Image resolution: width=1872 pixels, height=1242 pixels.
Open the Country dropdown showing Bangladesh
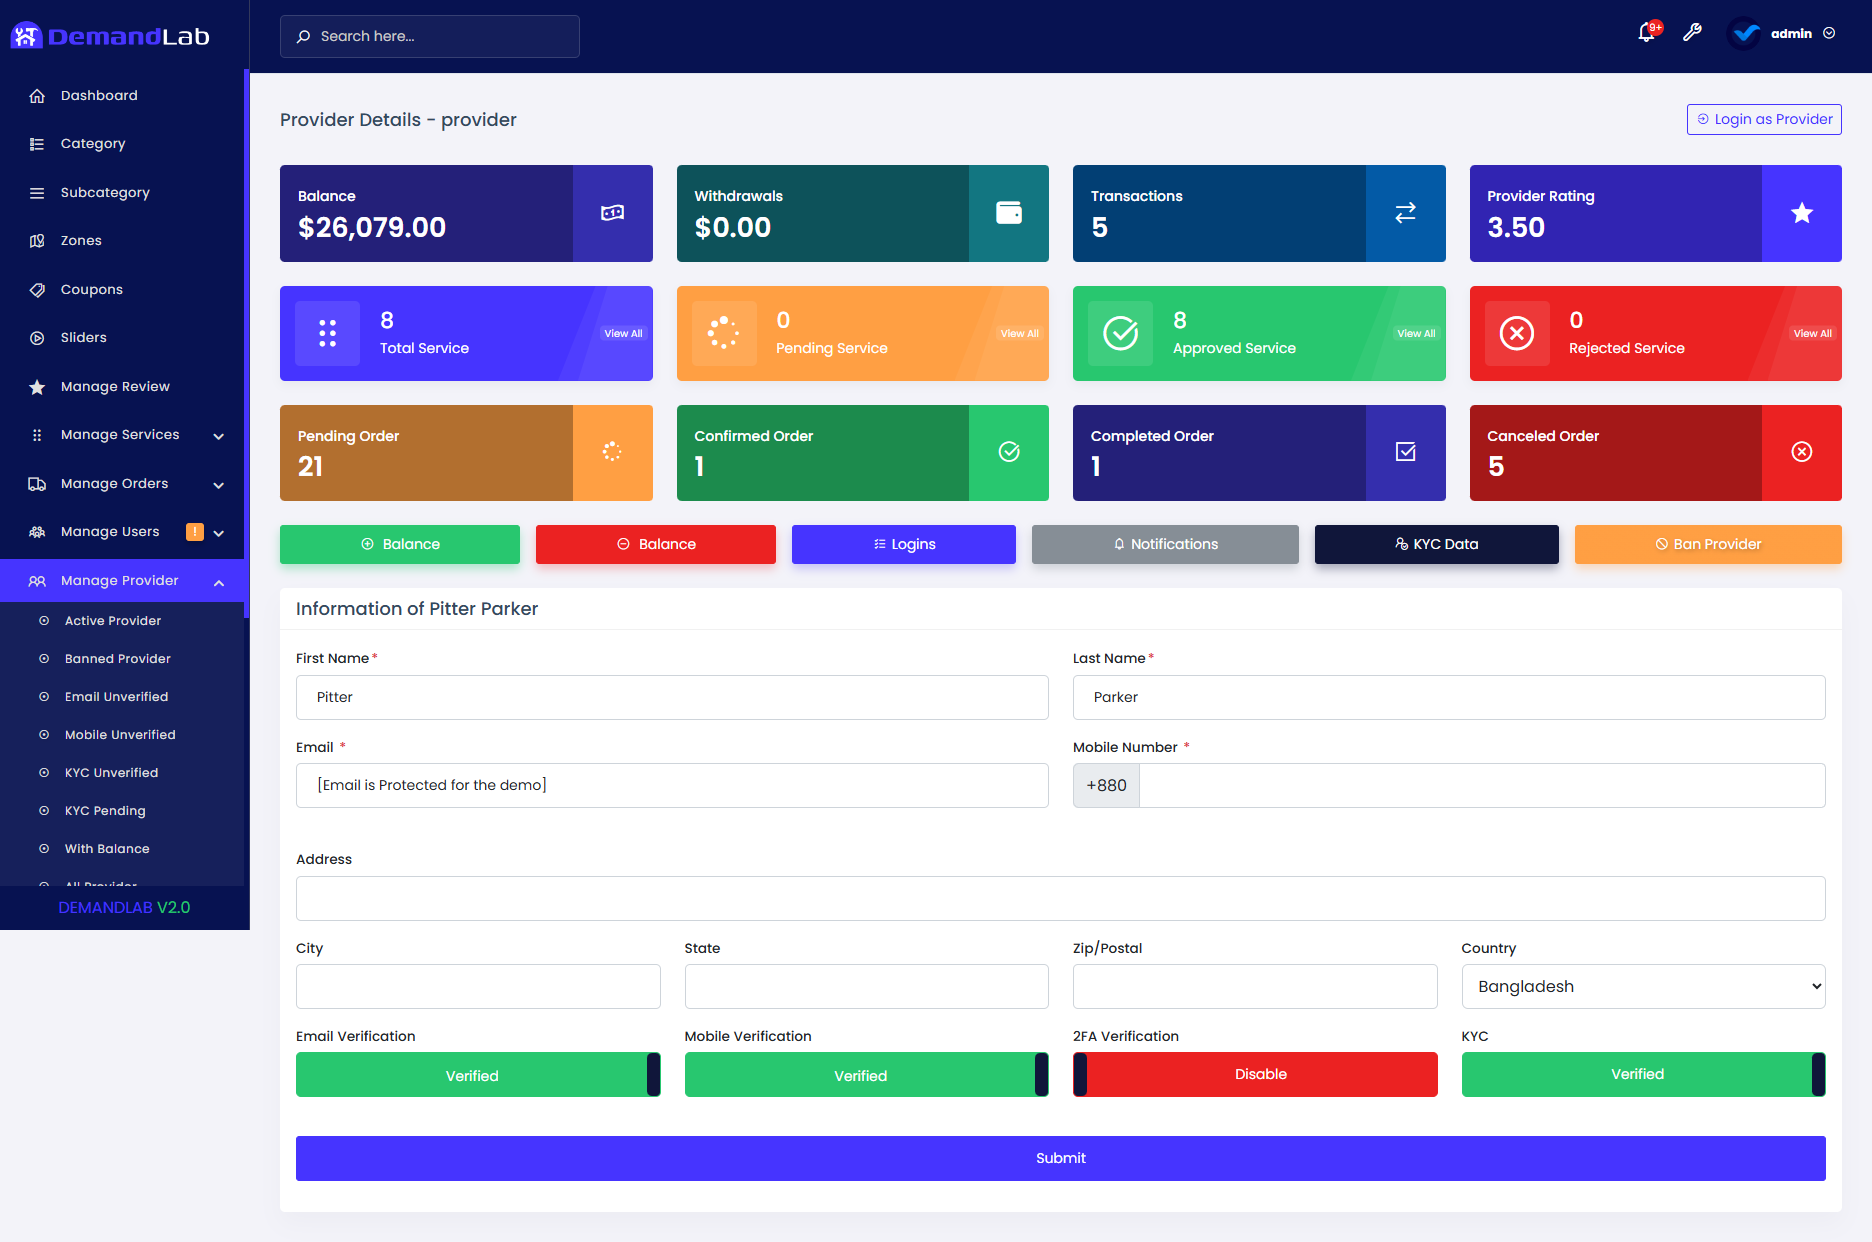[1642, 986]
